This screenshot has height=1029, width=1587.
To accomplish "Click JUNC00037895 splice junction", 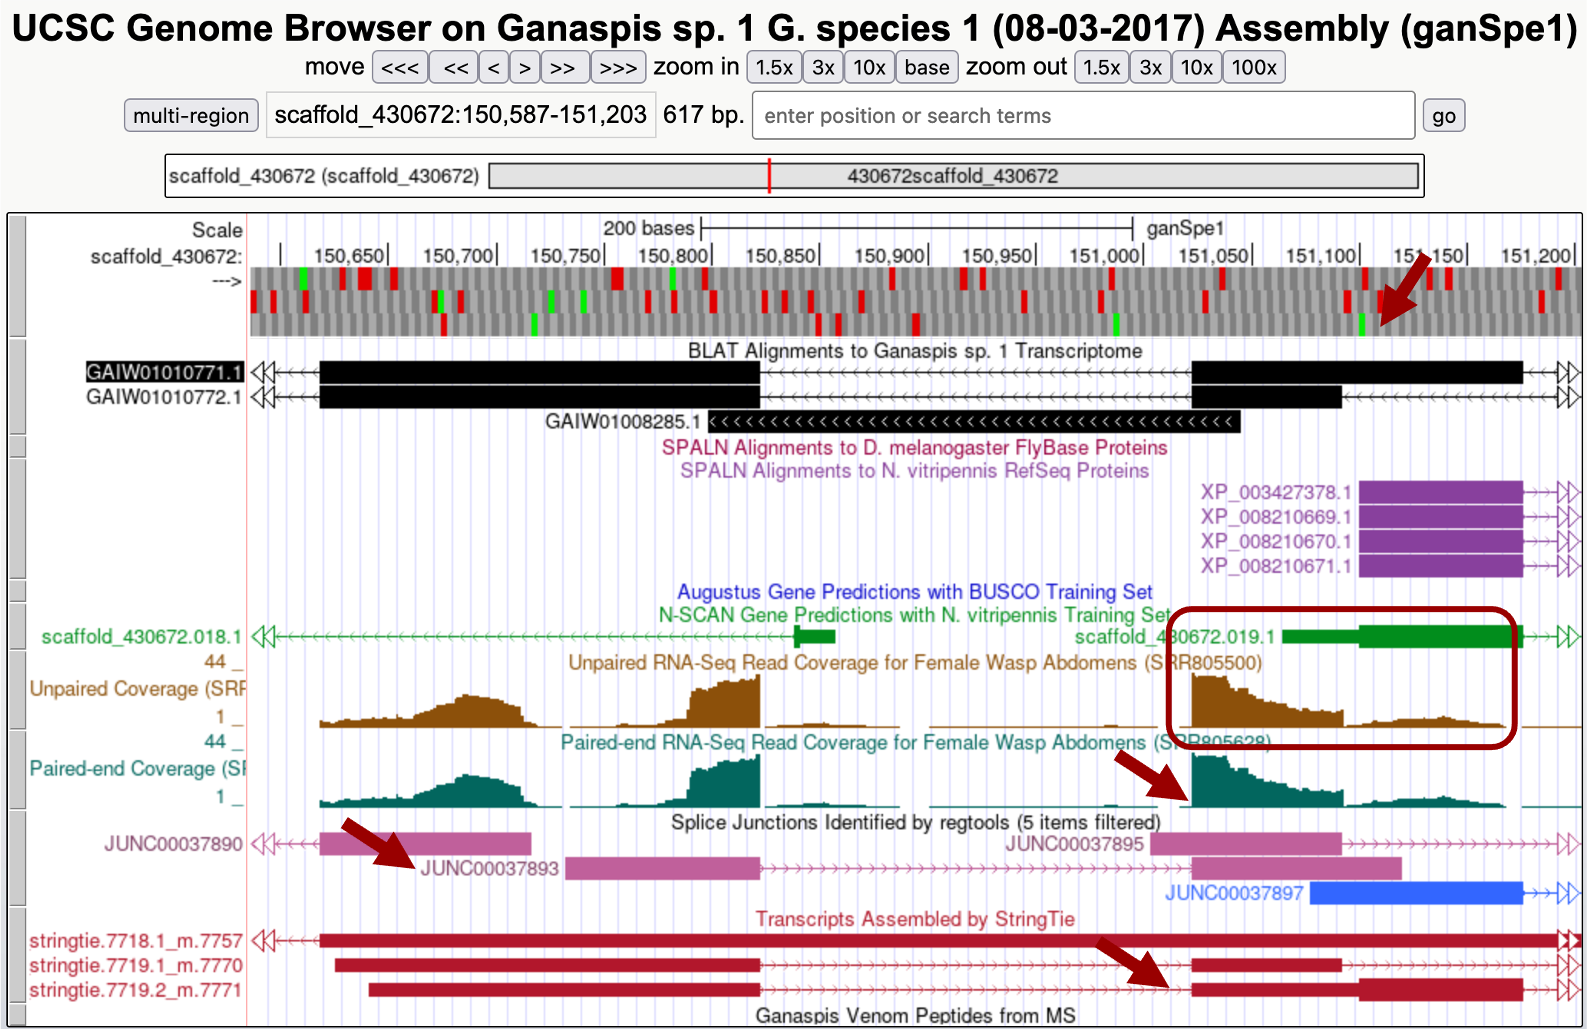I will click(1246, 844).
